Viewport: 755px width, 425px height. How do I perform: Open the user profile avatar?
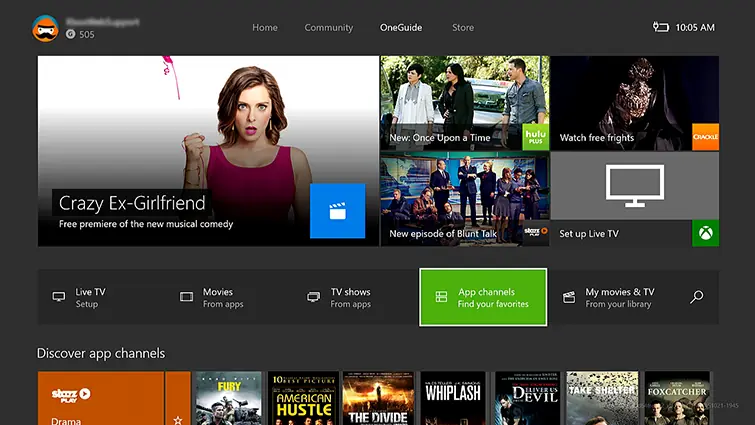pos(46,28)
